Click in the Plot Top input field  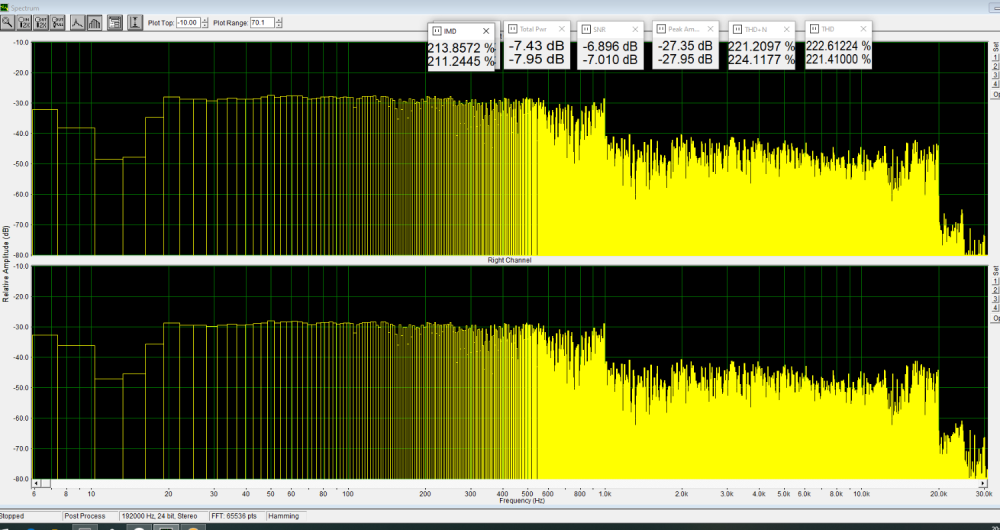187,21
